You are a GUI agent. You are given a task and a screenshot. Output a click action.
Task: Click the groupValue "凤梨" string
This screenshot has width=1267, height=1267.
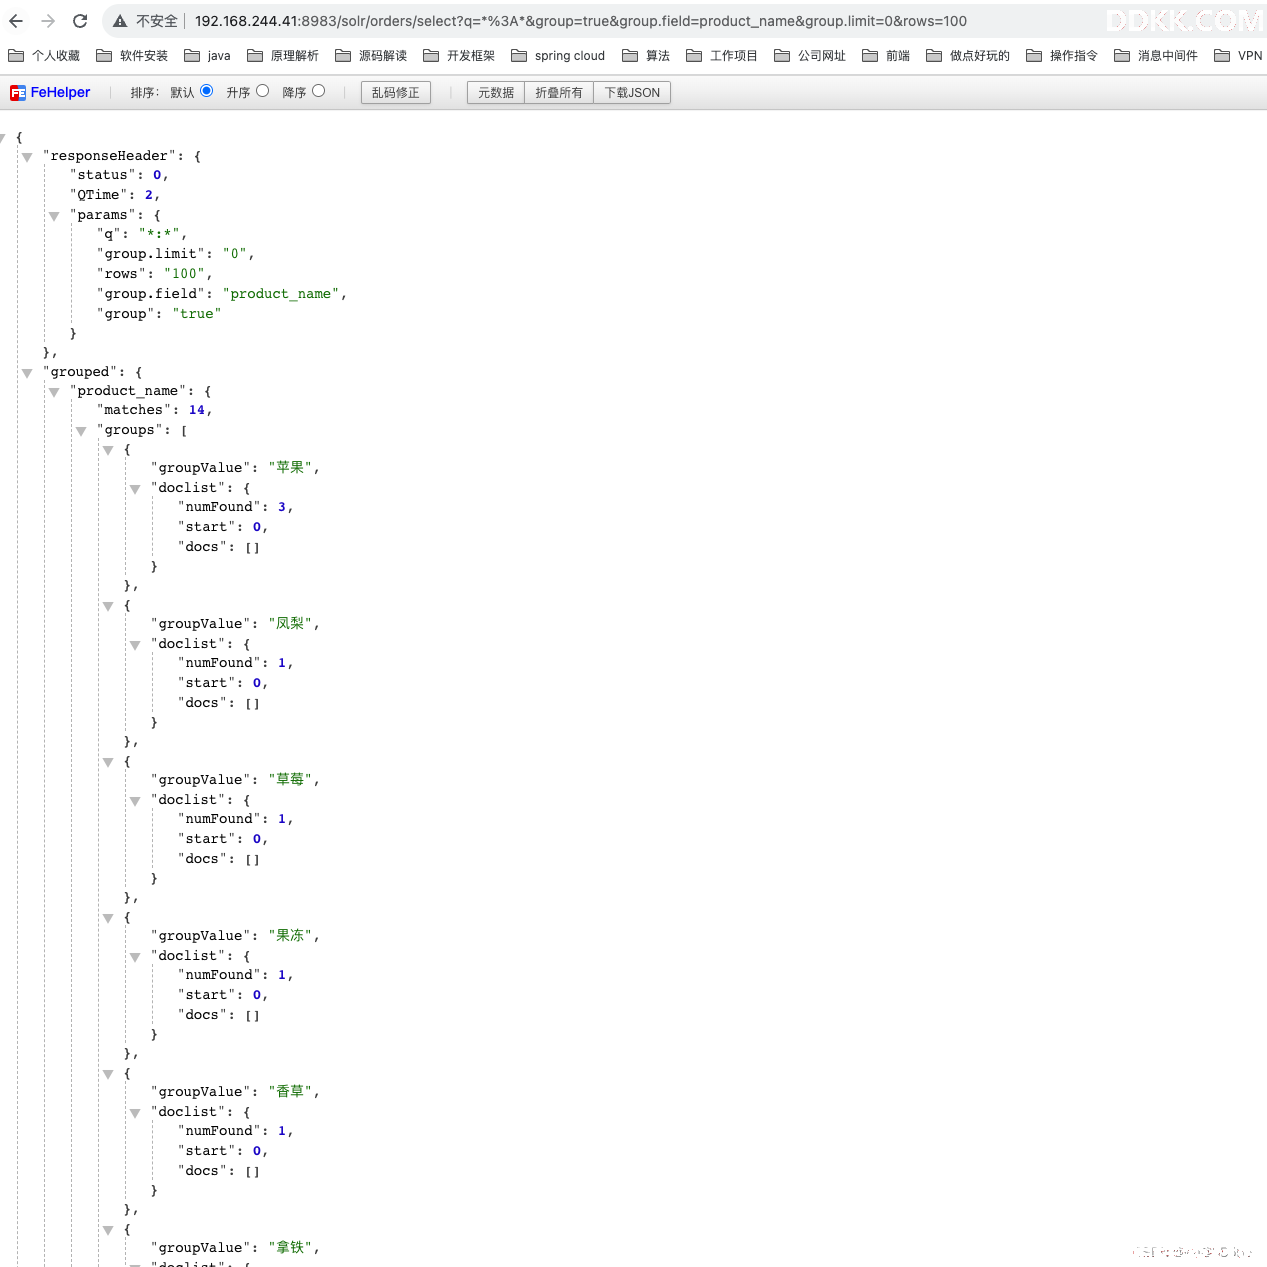[x=290, y=623]
